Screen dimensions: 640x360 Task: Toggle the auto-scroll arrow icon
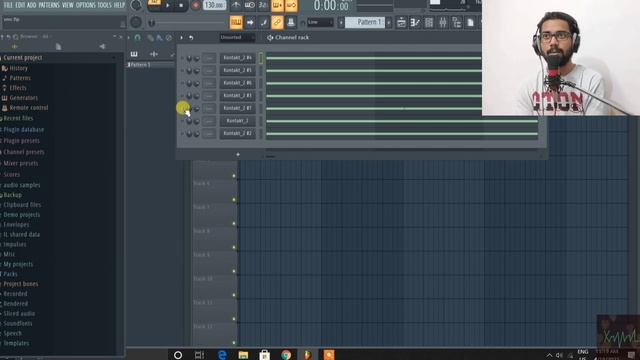[x=250, y=22]
